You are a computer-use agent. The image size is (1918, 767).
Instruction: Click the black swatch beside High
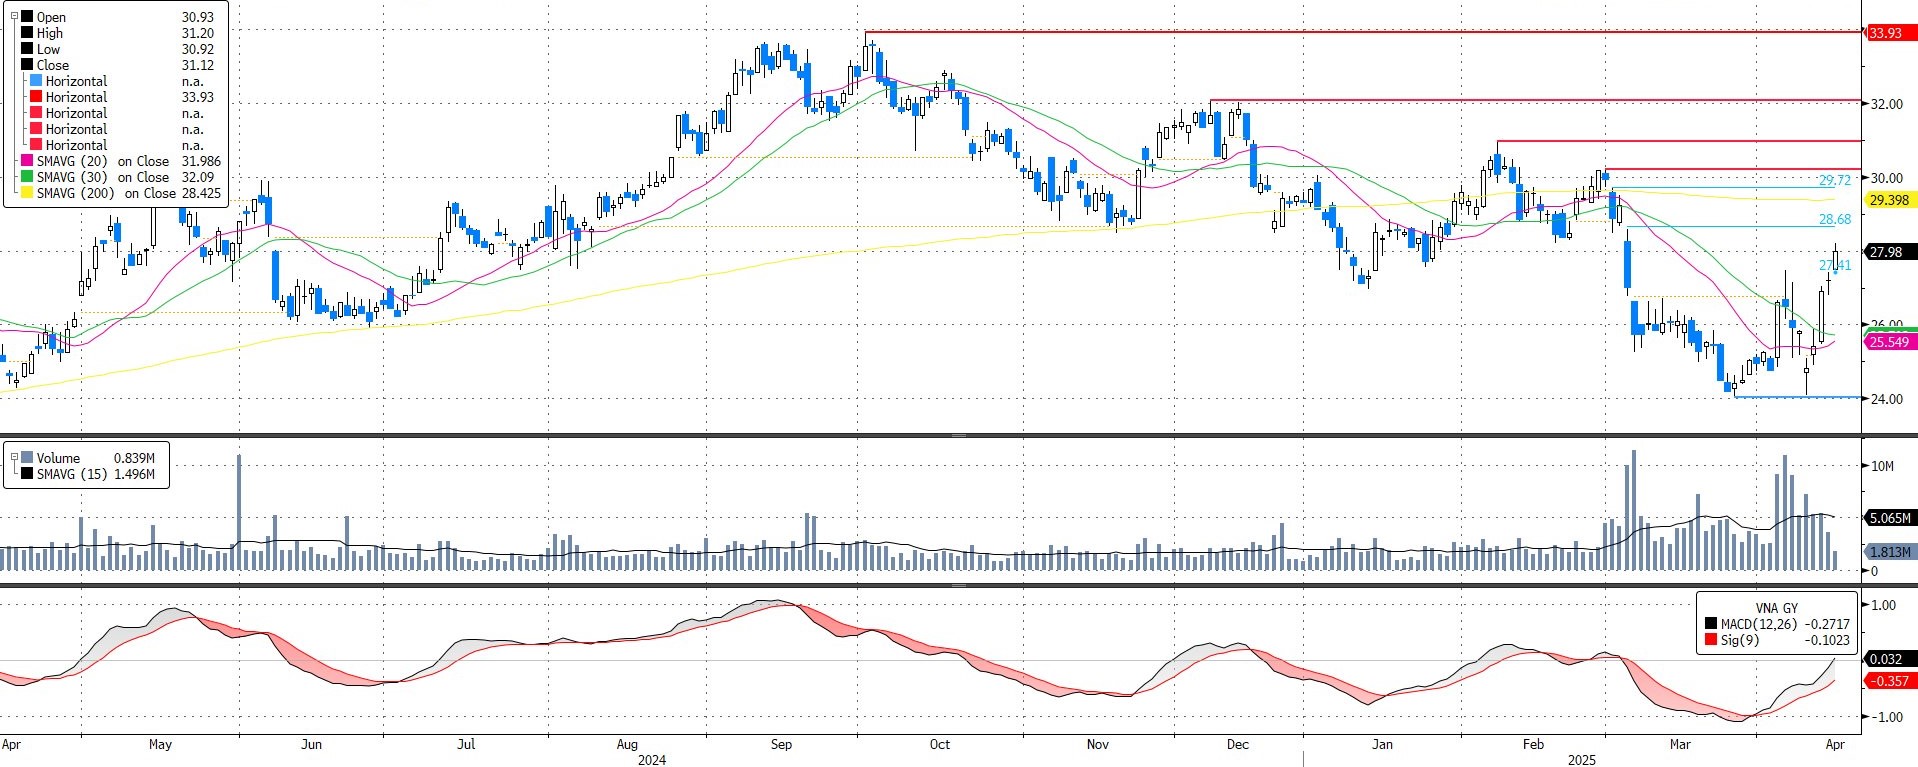[28, 33]
